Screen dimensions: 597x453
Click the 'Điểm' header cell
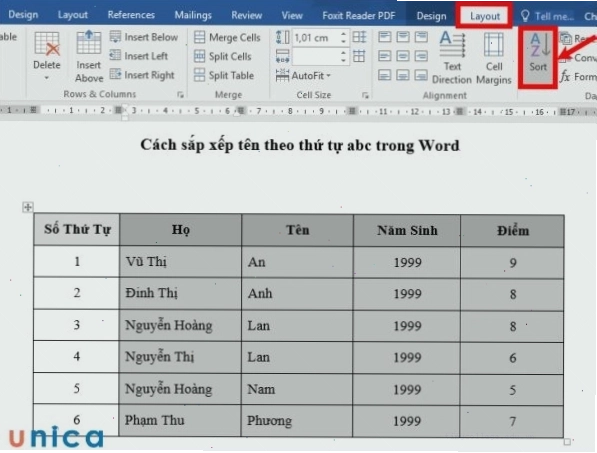point(512,231)
